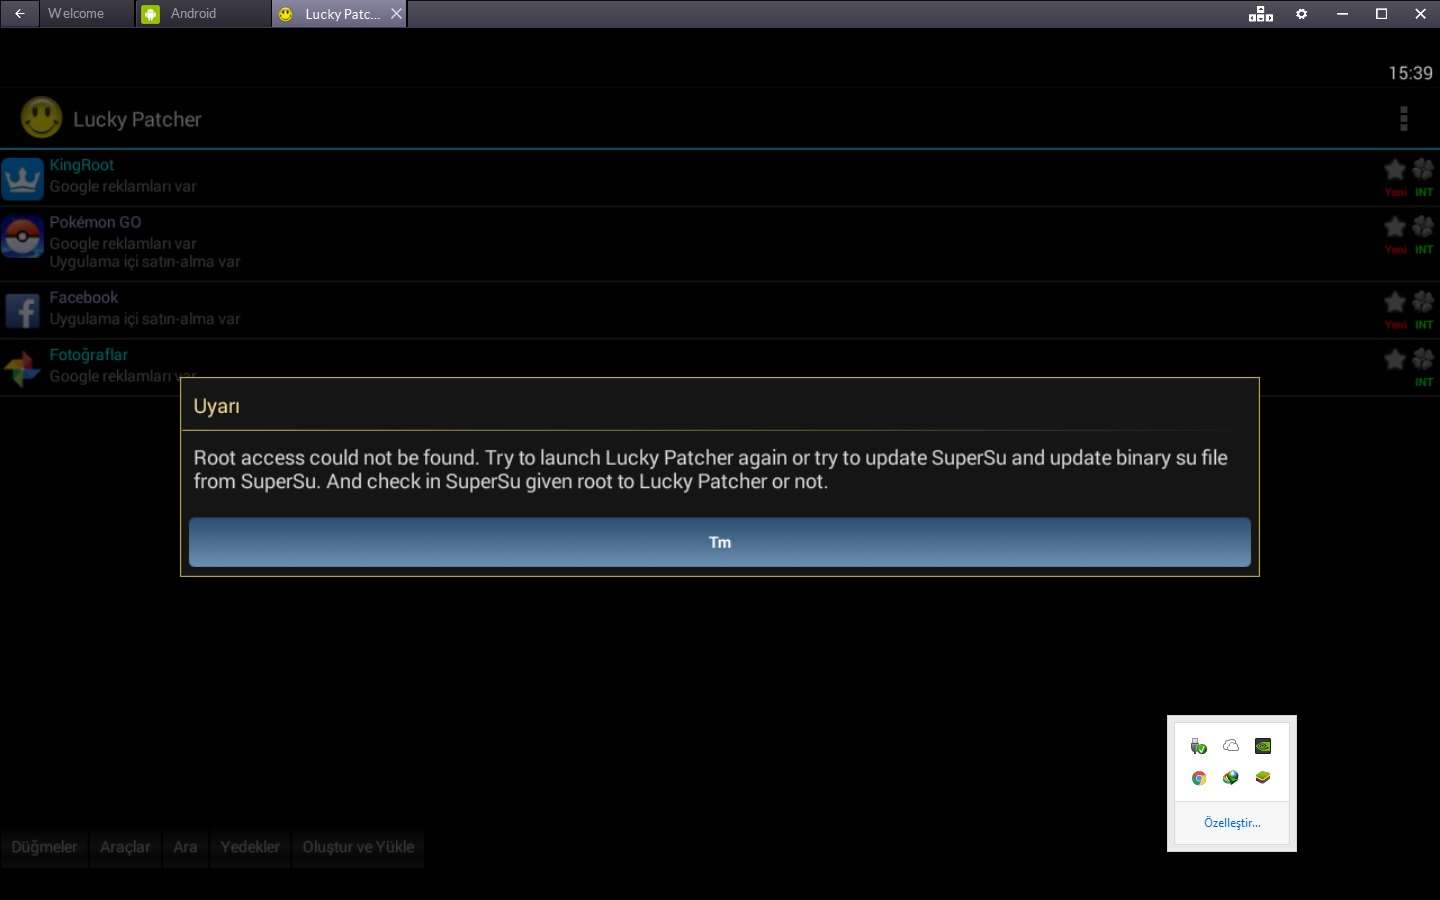Screen dimensions: 1440x900
Task: Click the BlueStacks tray icon
Action: pyautogui.click(x=1263, y=778)
